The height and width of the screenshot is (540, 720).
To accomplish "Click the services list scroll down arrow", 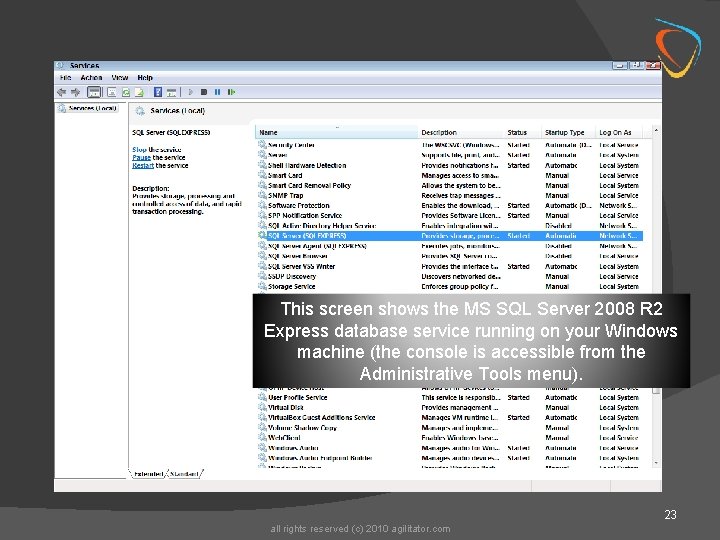I will [x=656, y=463].
